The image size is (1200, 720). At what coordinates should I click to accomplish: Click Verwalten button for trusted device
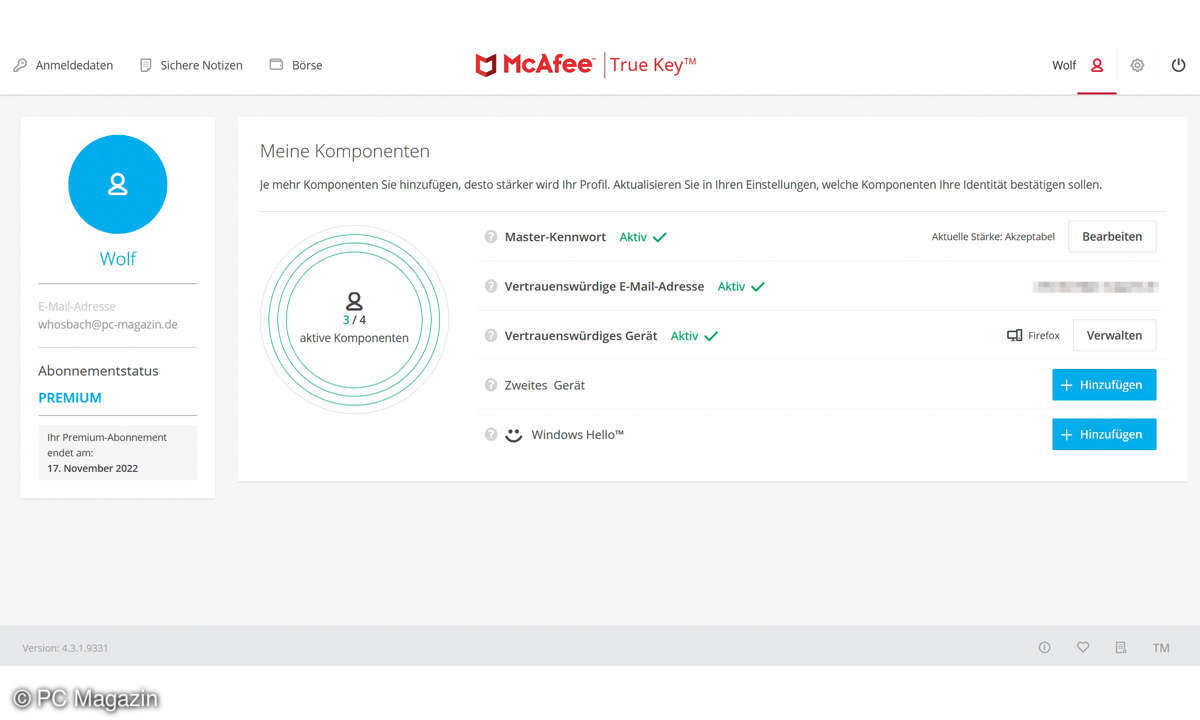1114,335
